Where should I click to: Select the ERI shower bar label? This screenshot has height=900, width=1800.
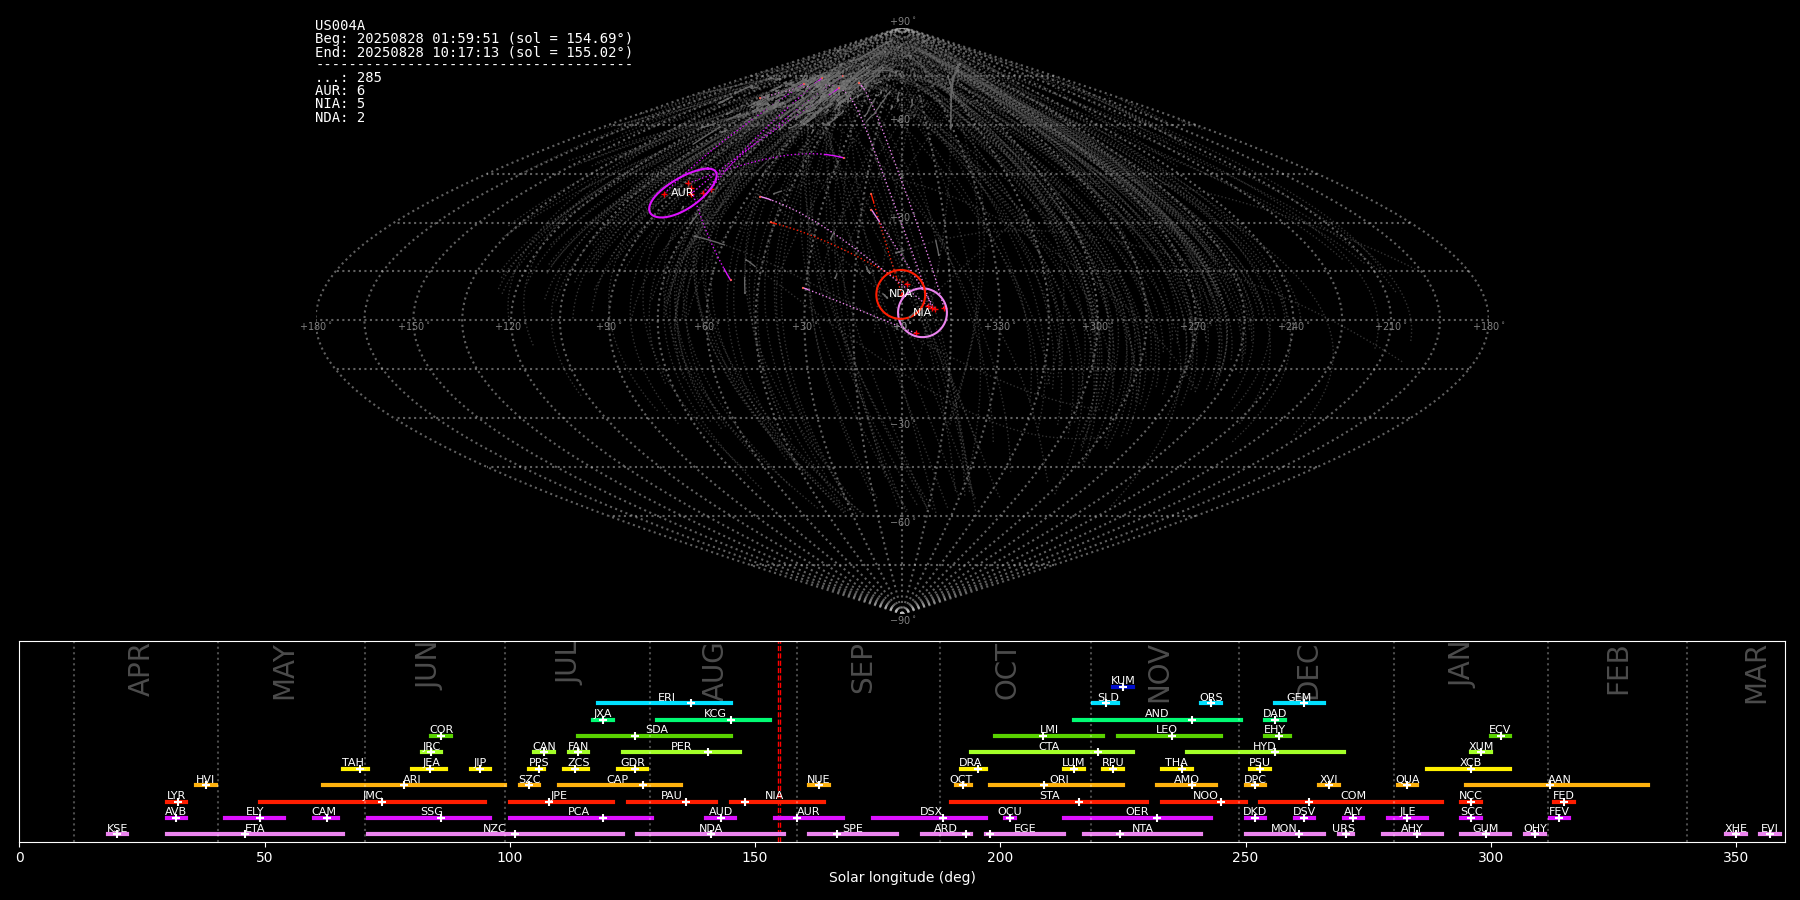click(667, 698)
